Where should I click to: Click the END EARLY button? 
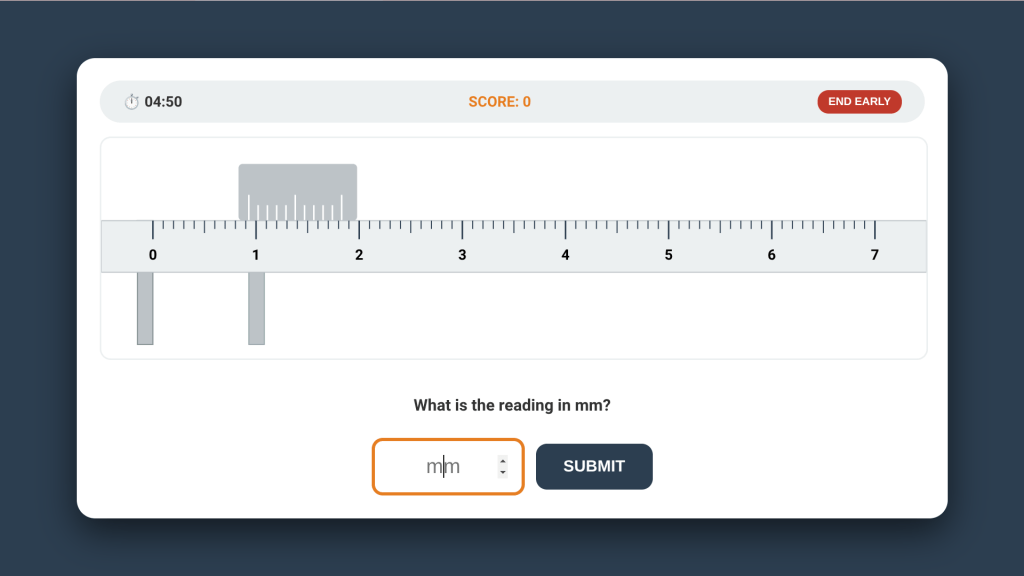click(859, 102)
